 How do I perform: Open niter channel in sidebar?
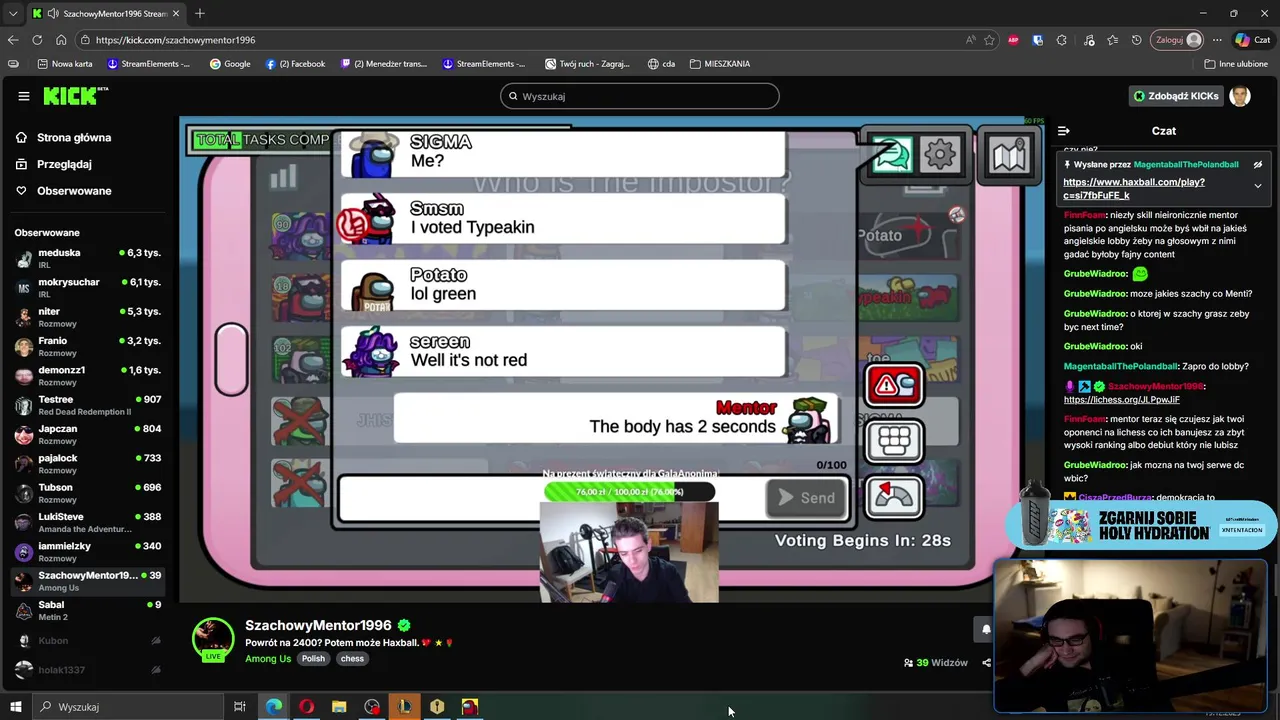(88, 317)
